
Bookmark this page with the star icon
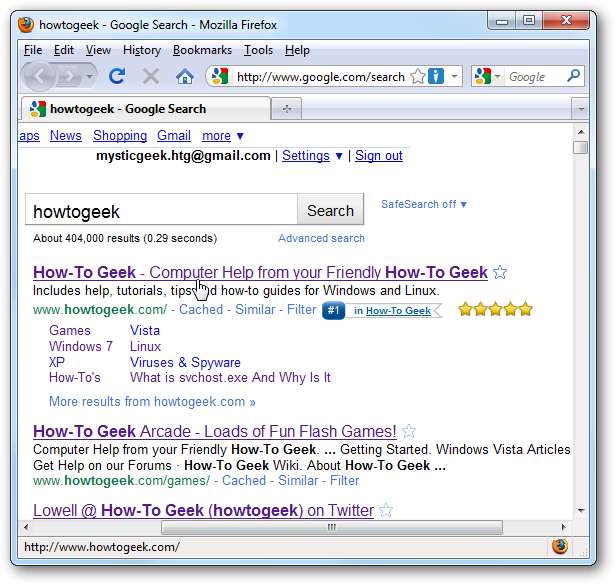tap(418, 76)
